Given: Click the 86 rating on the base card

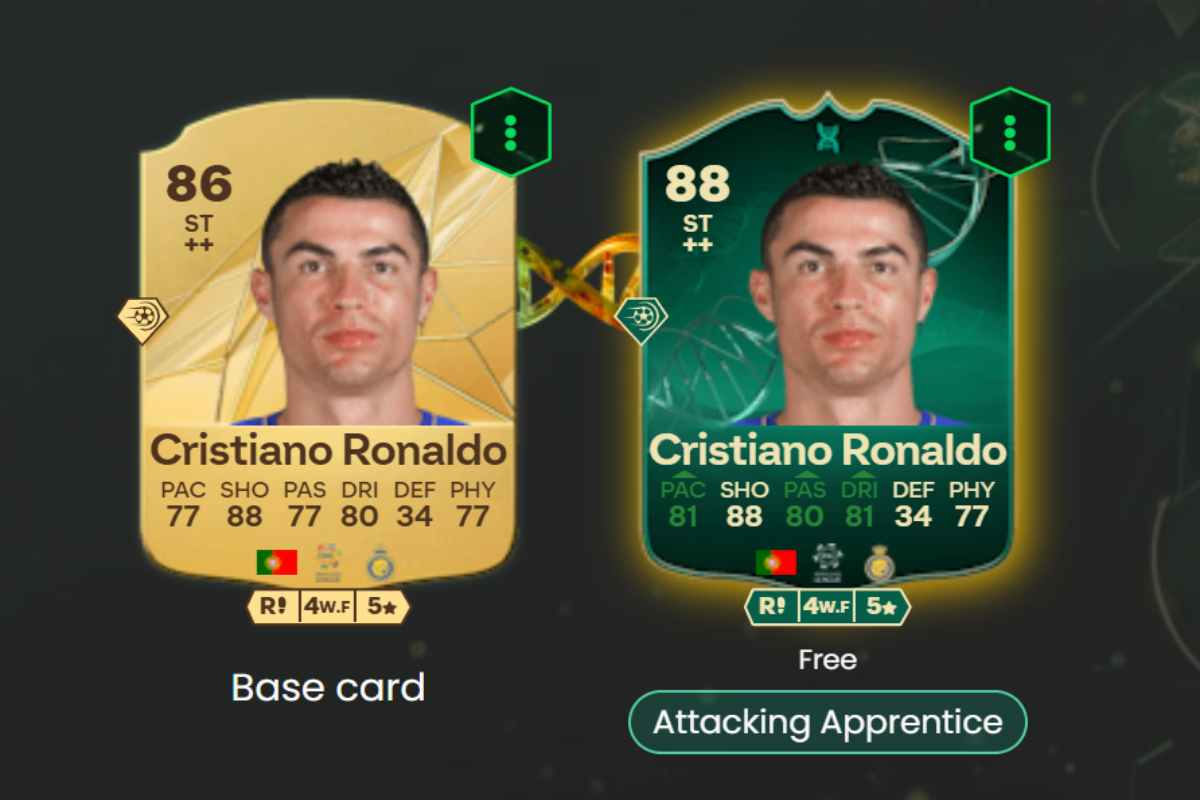Looking at the screenshot, I should coord(199,183).
